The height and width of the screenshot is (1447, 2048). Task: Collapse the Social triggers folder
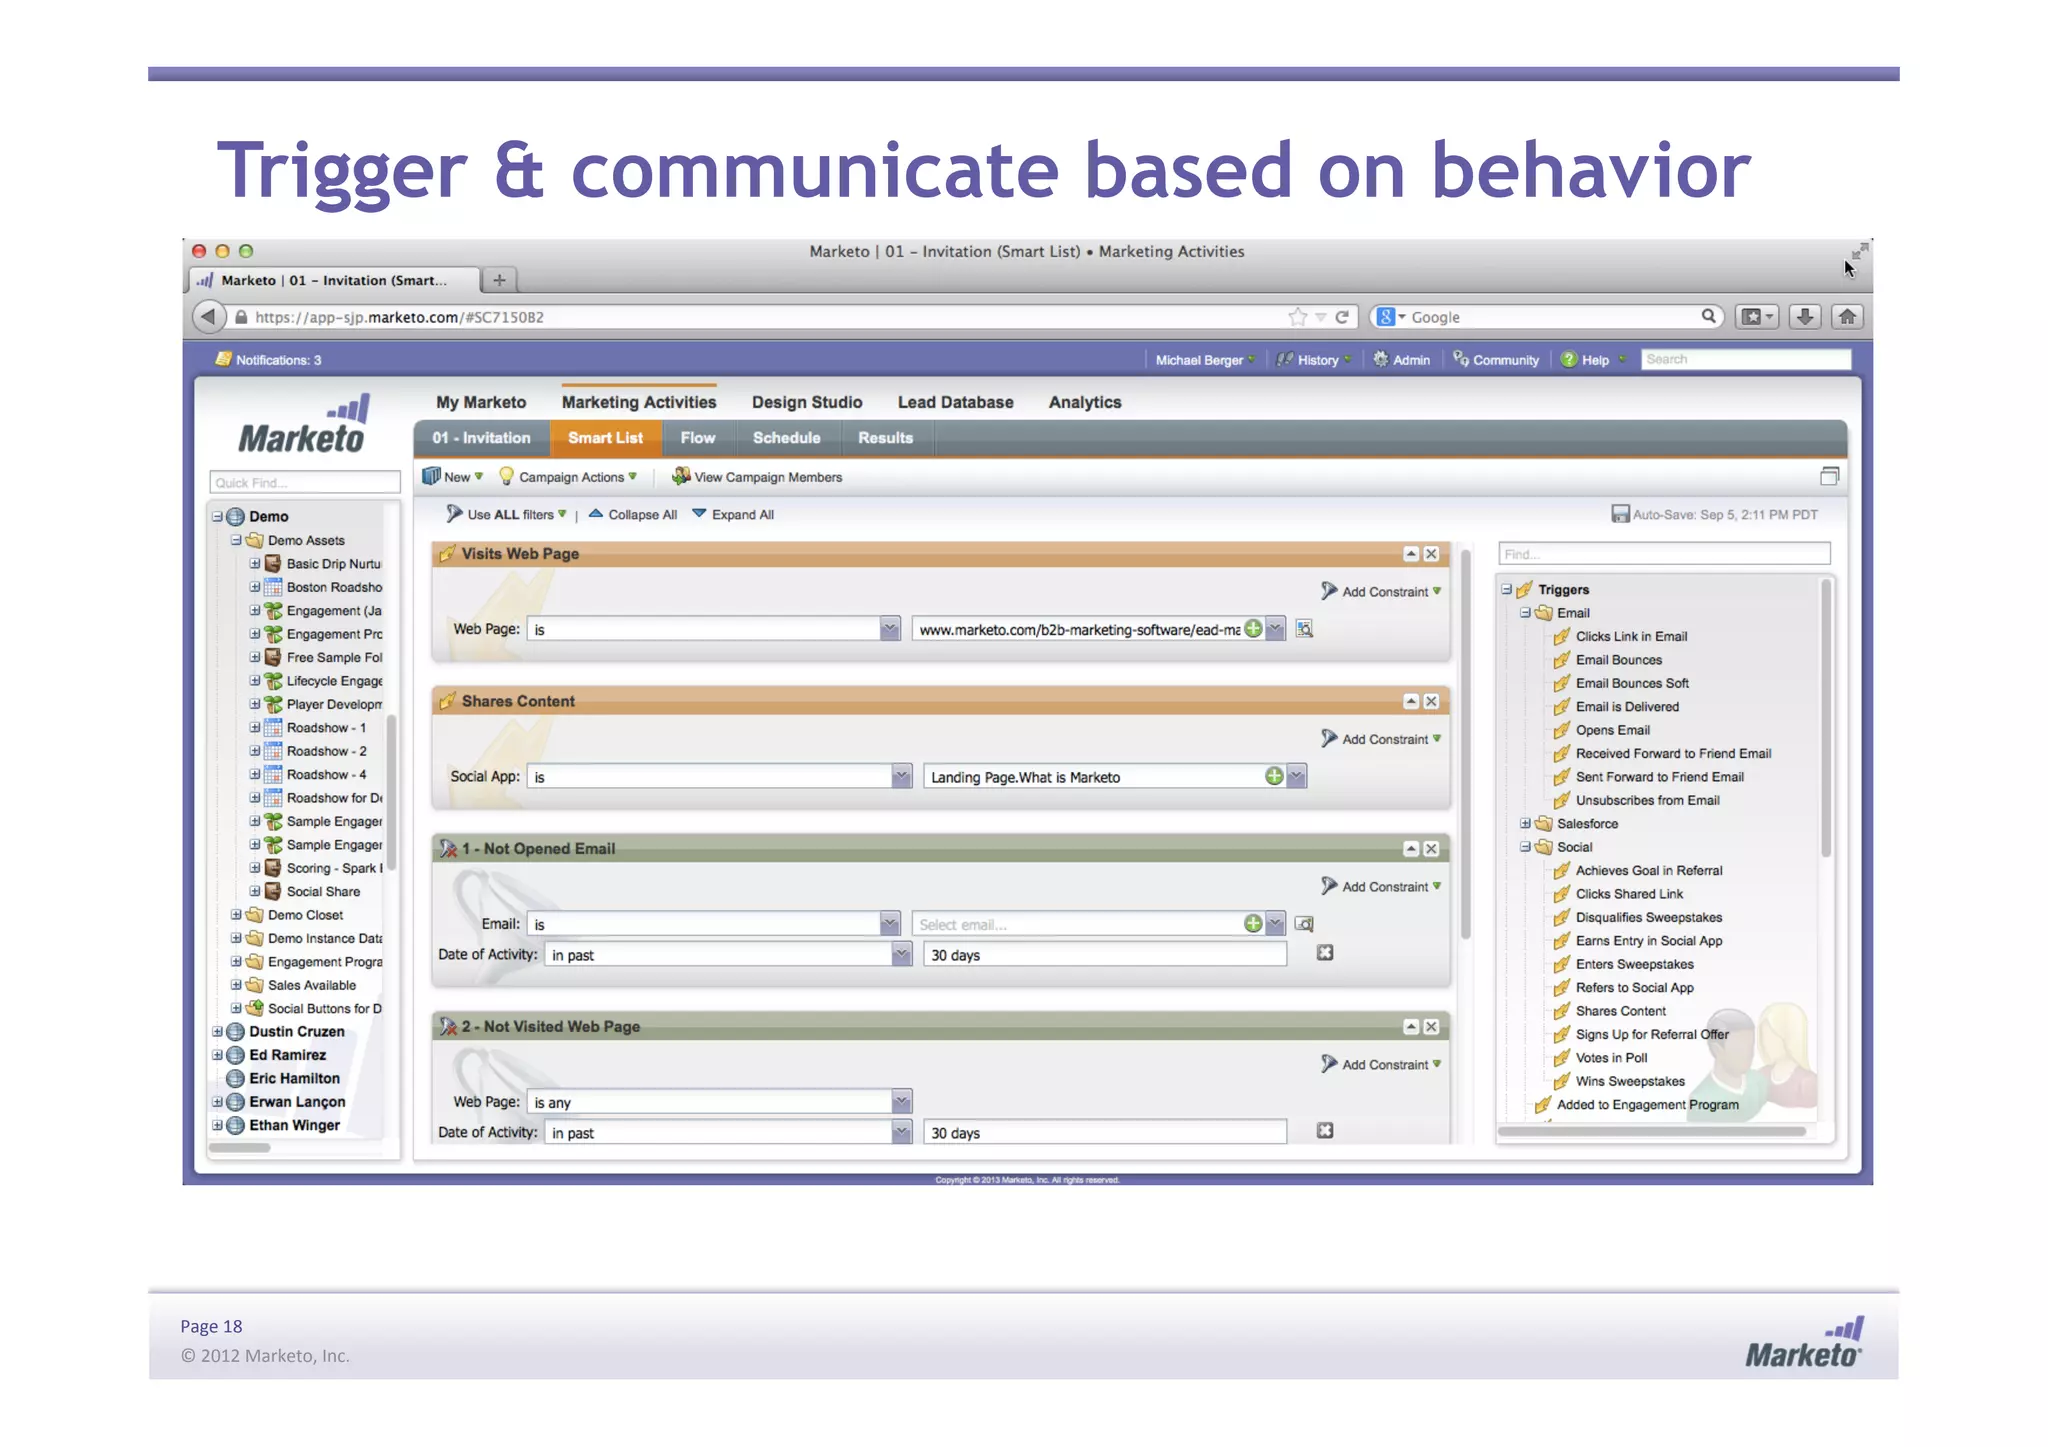point(1525,847)
